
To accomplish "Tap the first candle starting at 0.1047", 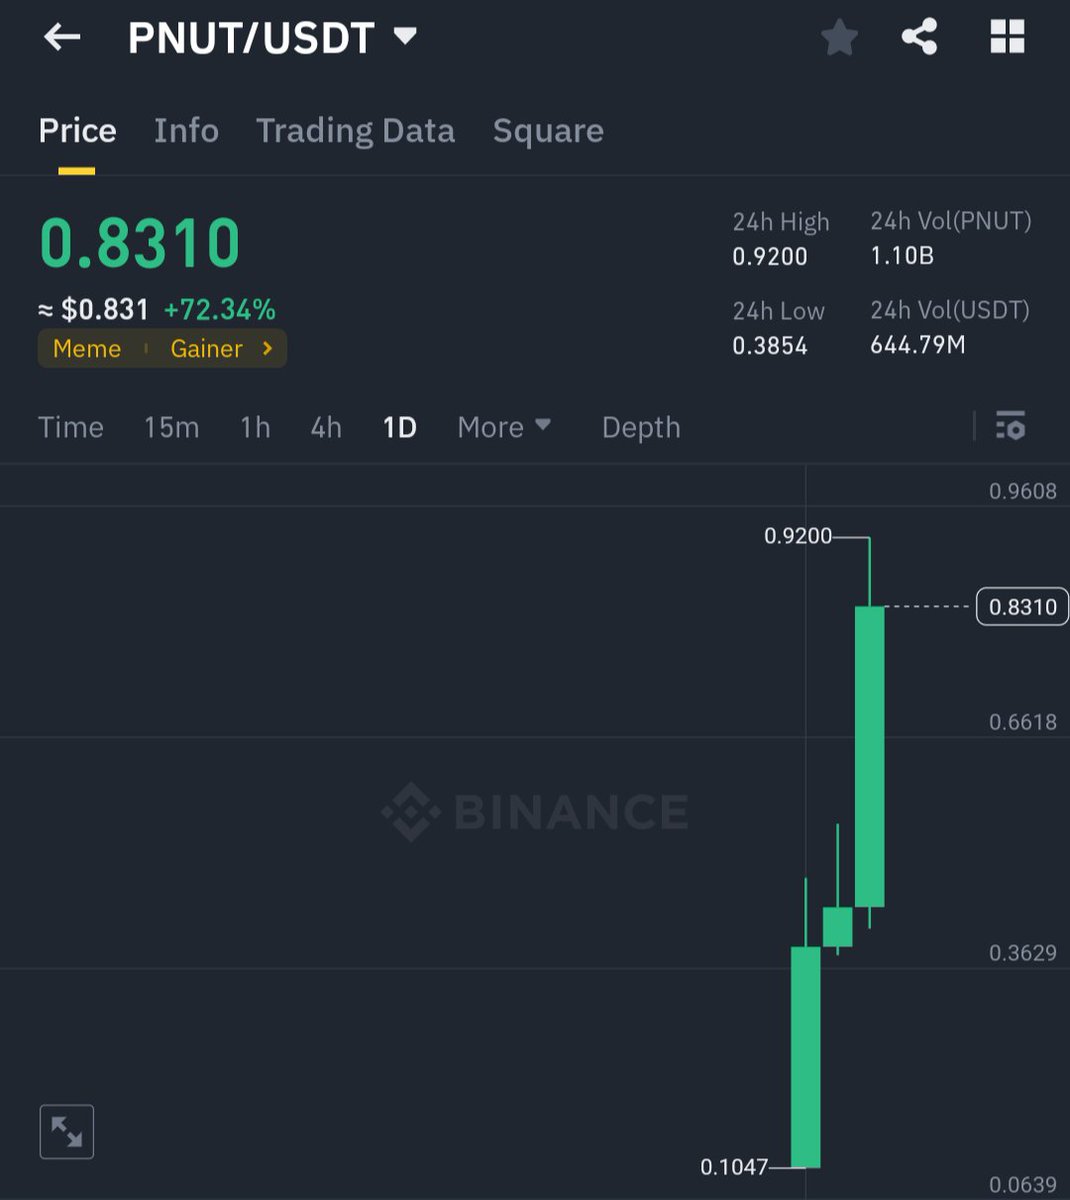I will [x=806, y=1056].
